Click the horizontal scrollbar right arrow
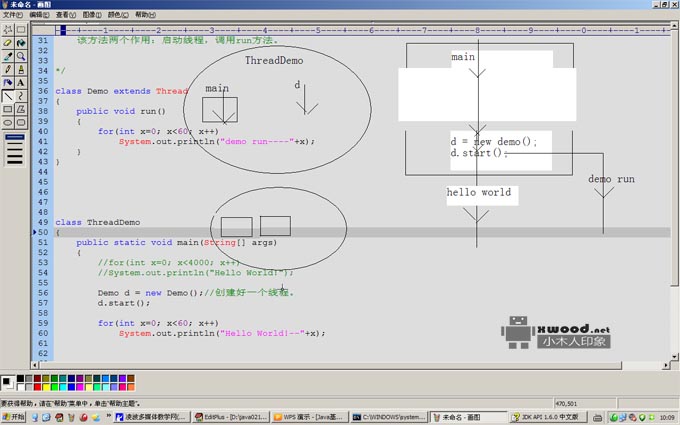This screenshot has height=425, width=680. pos(667,366)
